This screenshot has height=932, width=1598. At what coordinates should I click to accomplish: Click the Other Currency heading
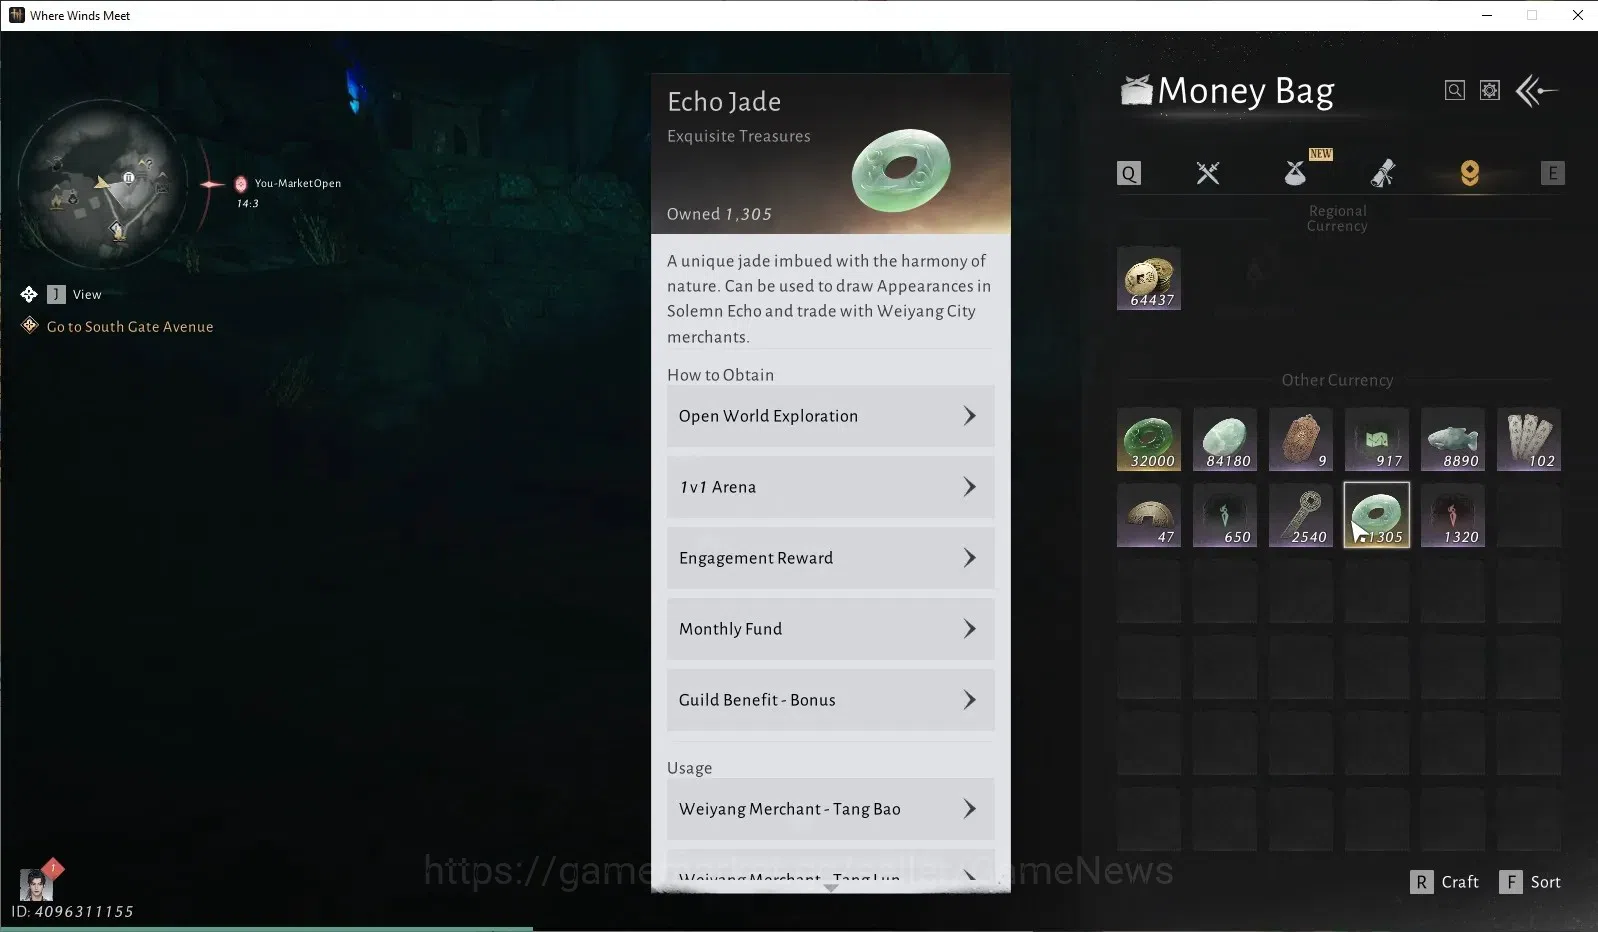pyautogui.click(x=1337, y=380)
